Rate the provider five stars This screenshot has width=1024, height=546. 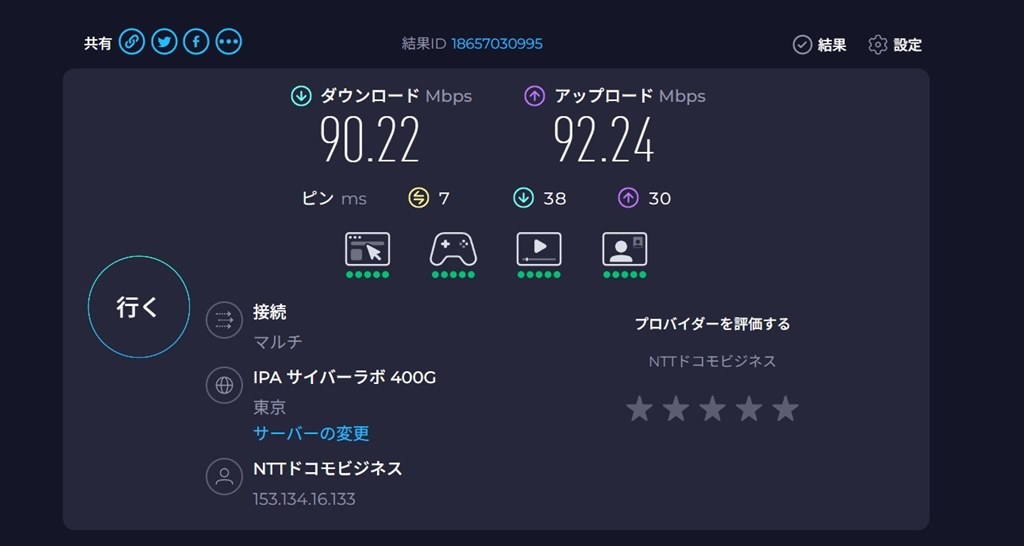pos(786,409)
